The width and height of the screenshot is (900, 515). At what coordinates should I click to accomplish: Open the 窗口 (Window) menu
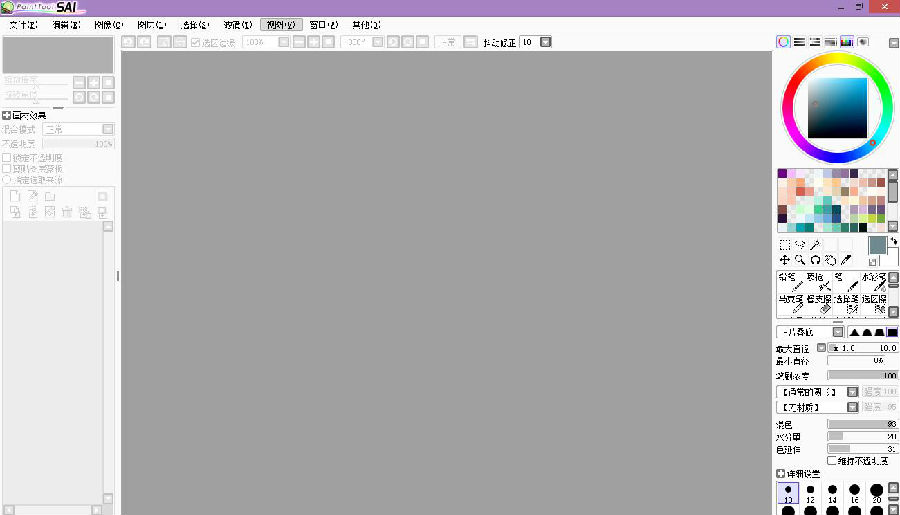(323, 24)
